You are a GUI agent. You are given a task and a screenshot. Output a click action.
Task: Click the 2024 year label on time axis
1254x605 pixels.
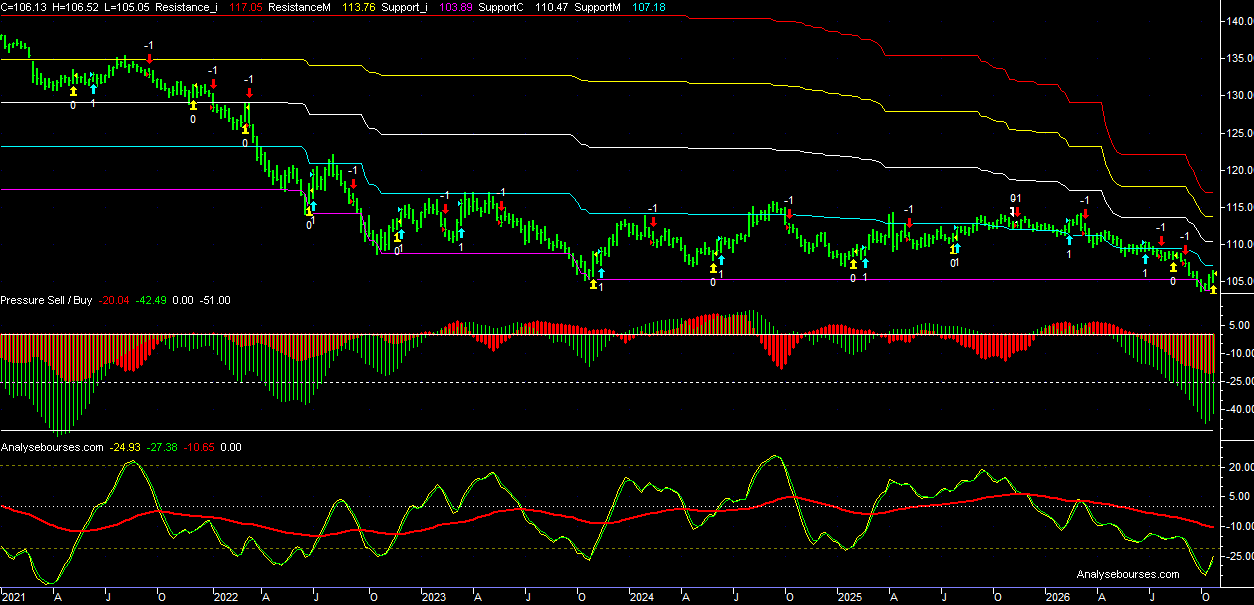(642, 597)
